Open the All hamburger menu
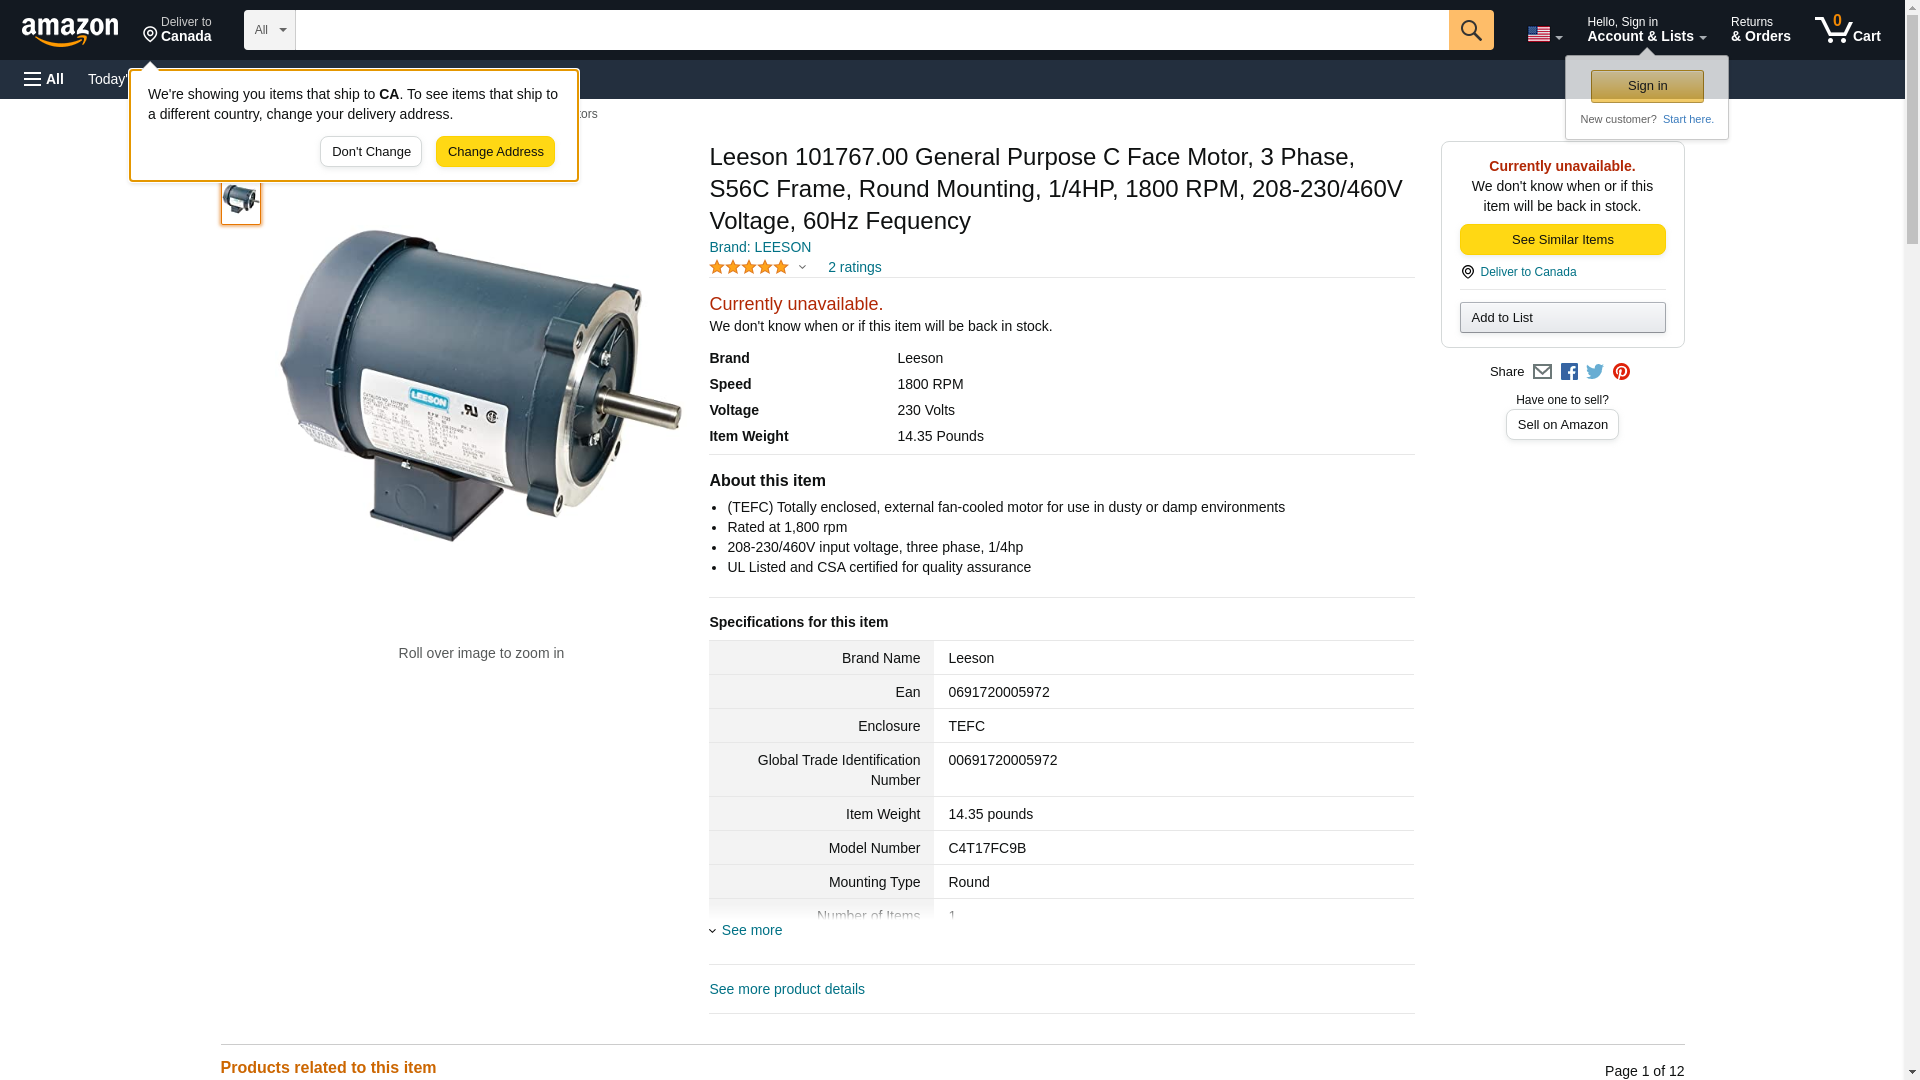 (x=44, y=79)
